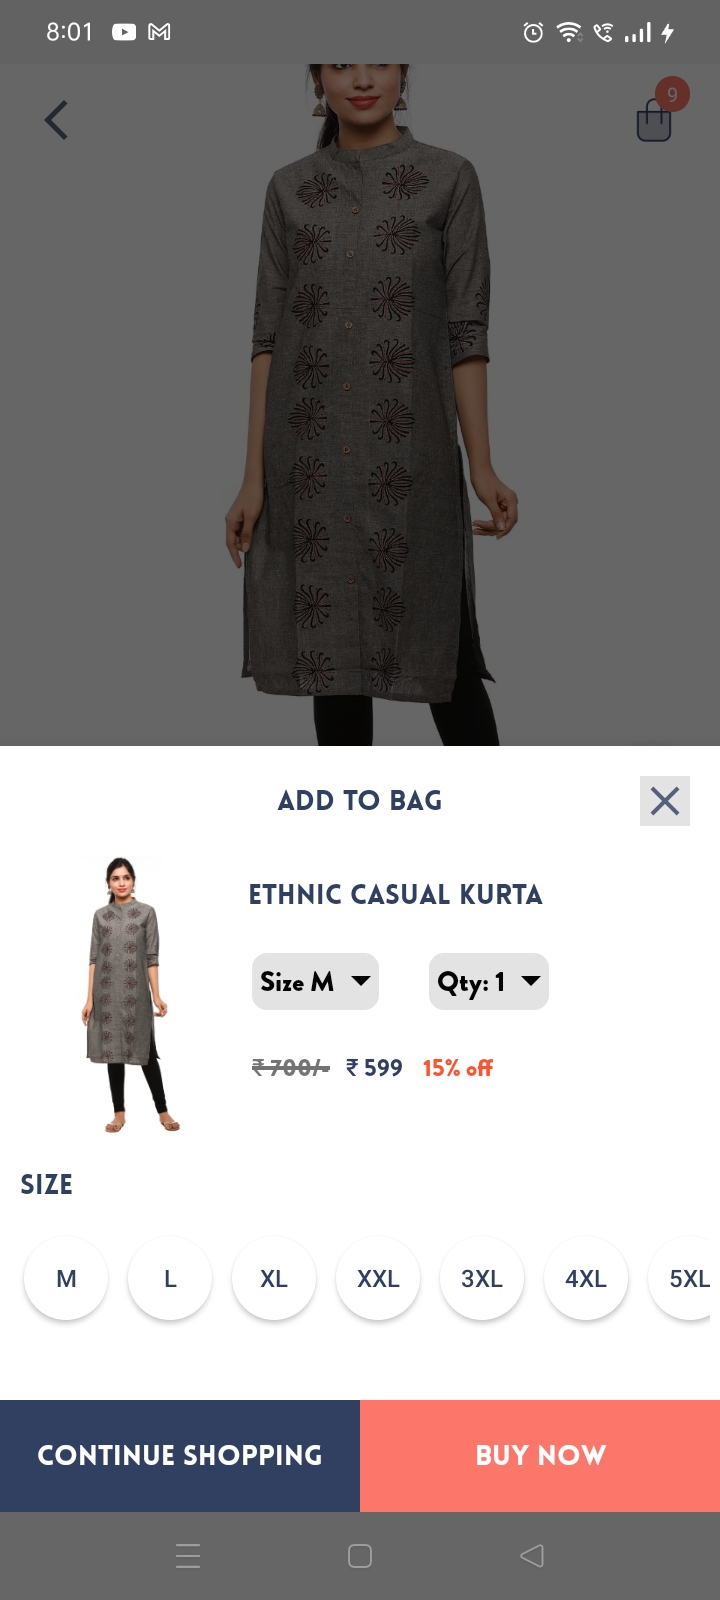Choose the XXL size option
Image resolution: width=720 pixels, height=1600 pixels.
coord(378,1278)
